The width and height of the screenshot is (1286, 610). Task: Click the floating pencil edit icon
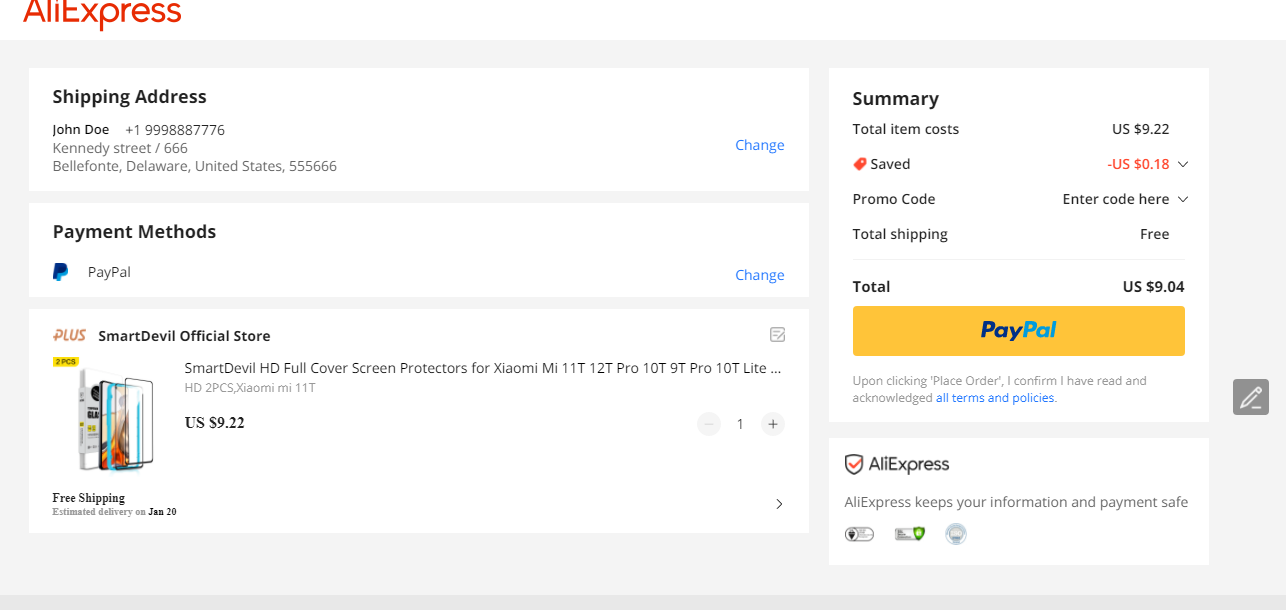(1251, 397)
